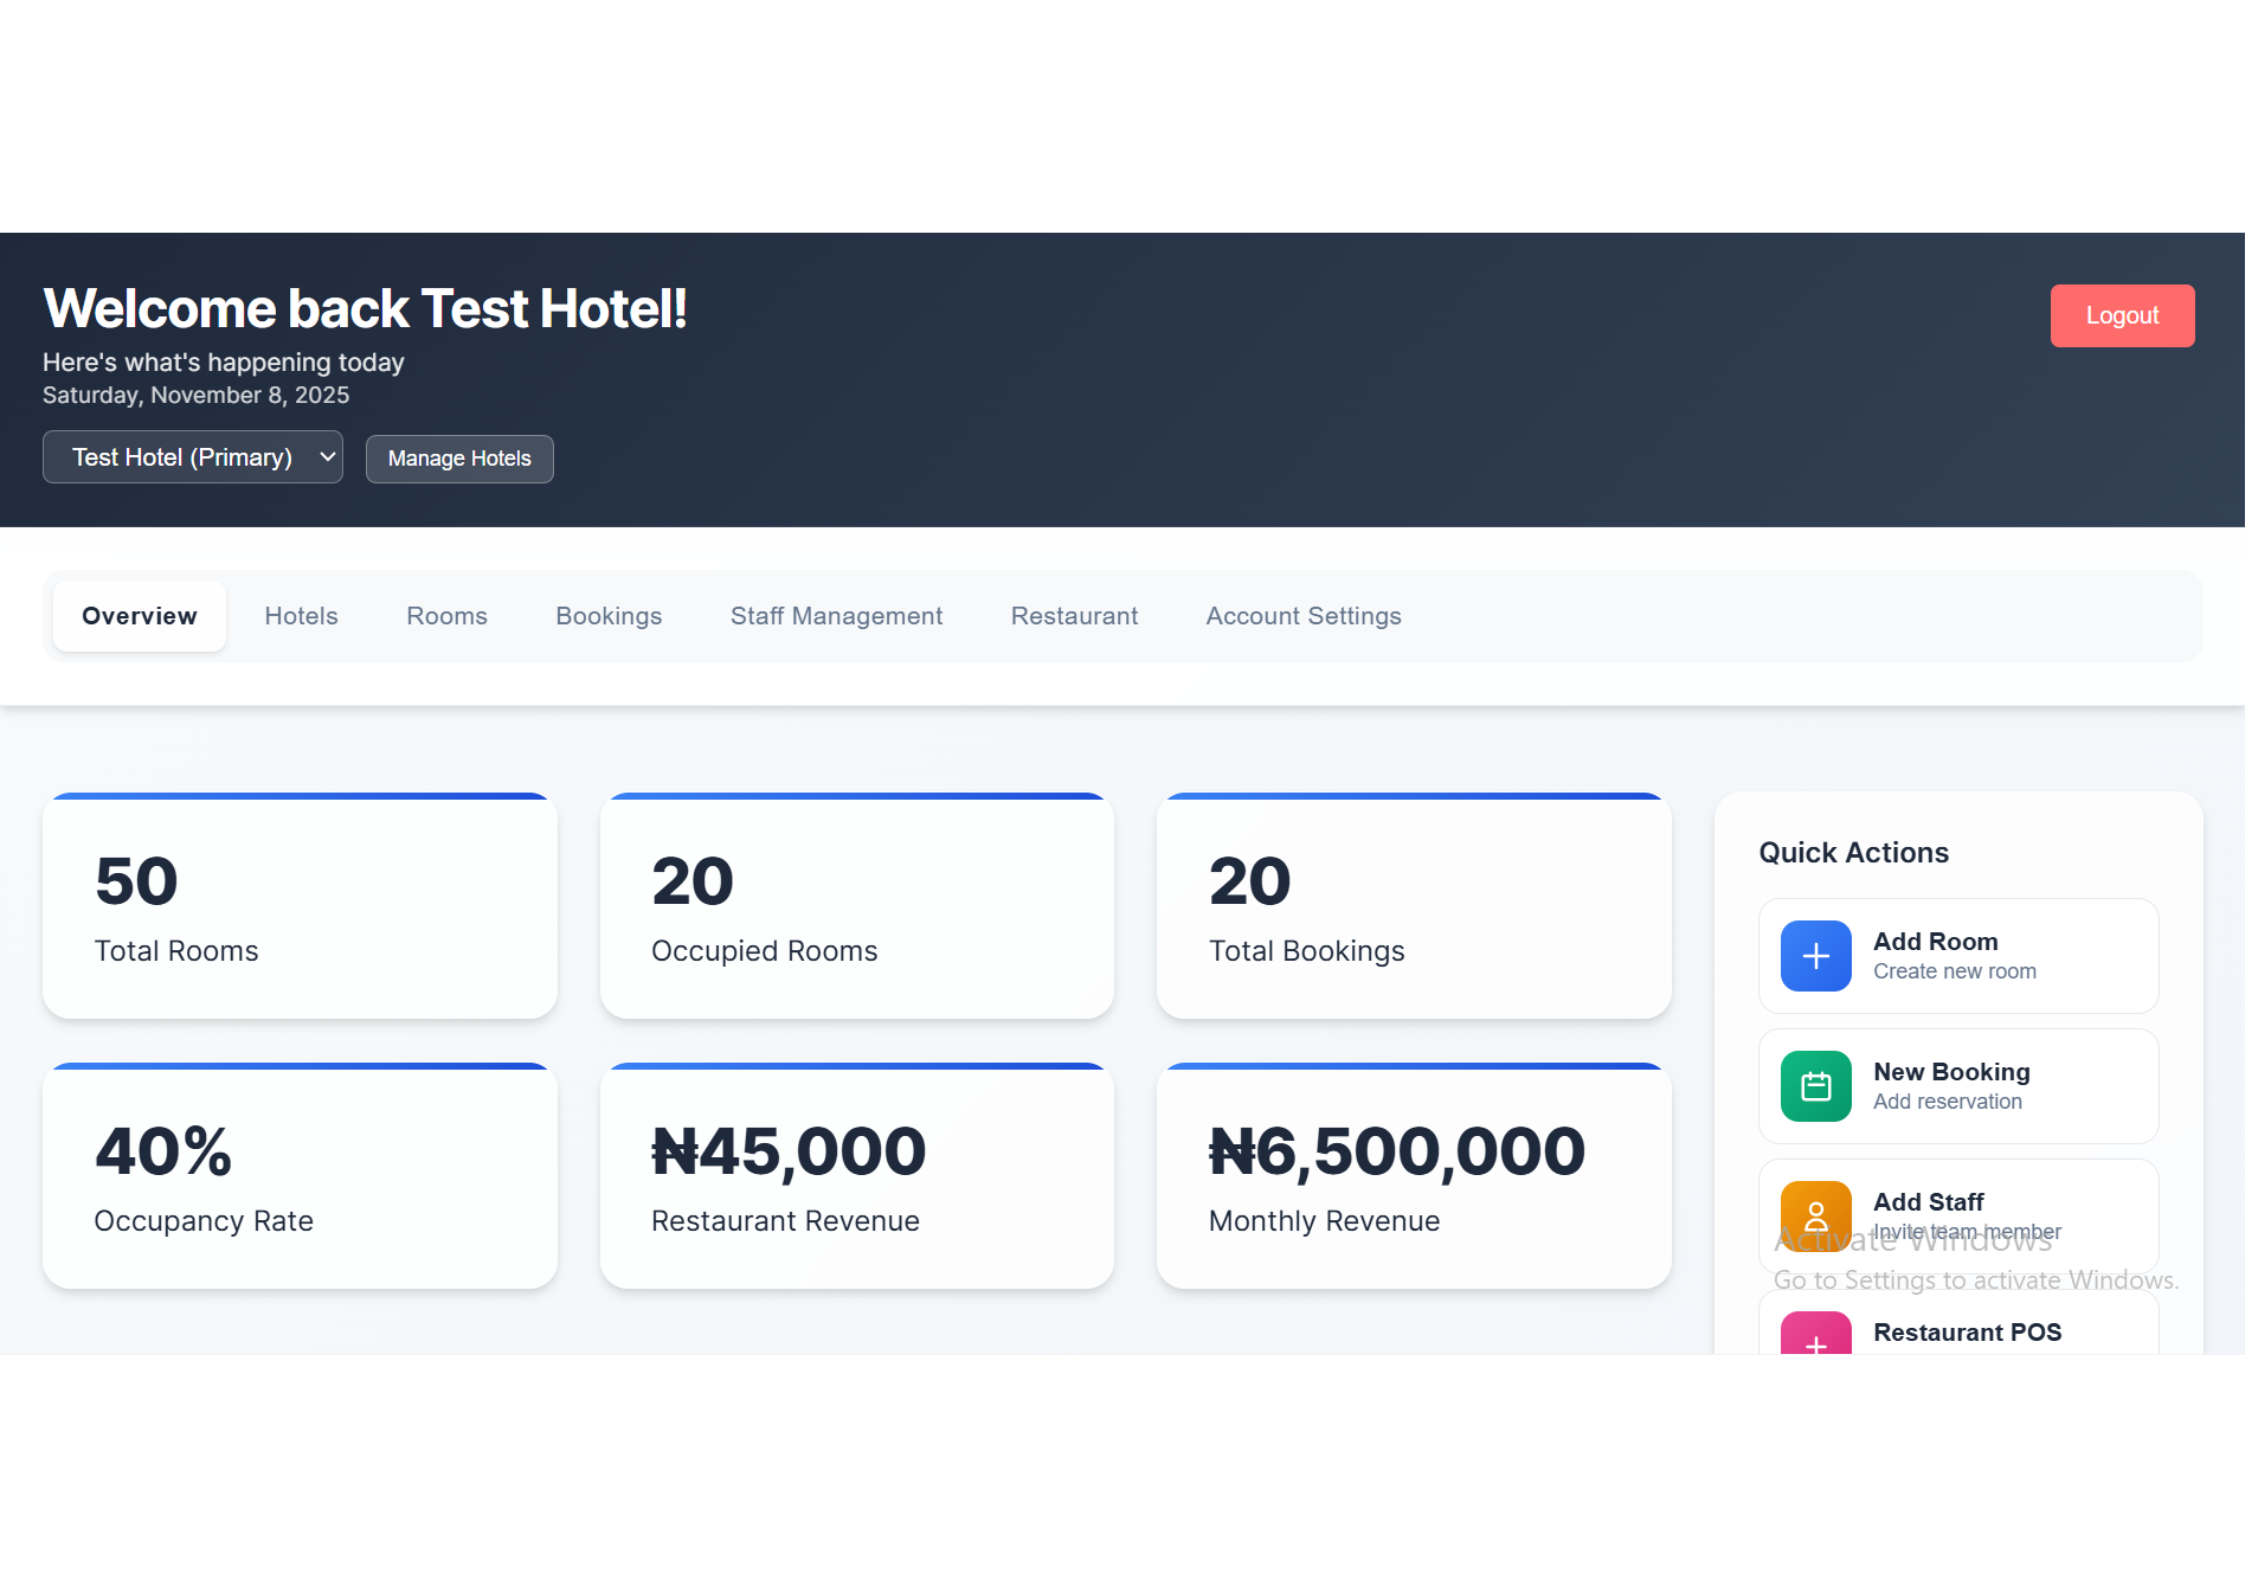Select the Restaurant tab

(x=1074, y=616)
